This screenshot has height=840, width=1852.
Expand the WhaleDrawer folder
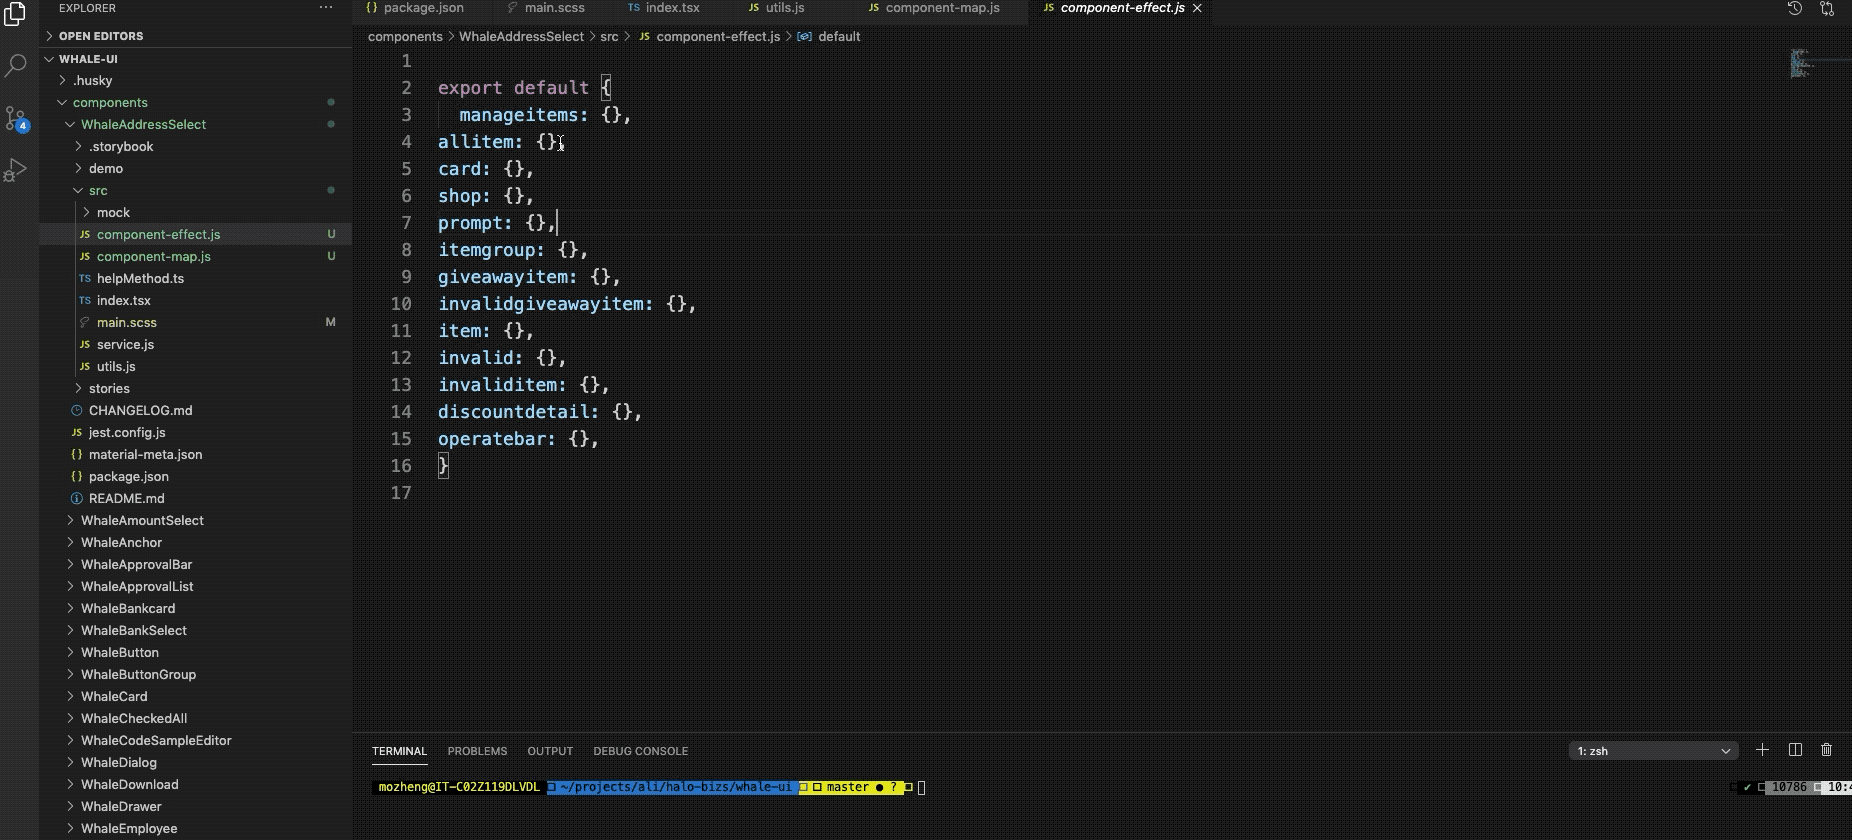pyautogui.click(x=195, y=807)
